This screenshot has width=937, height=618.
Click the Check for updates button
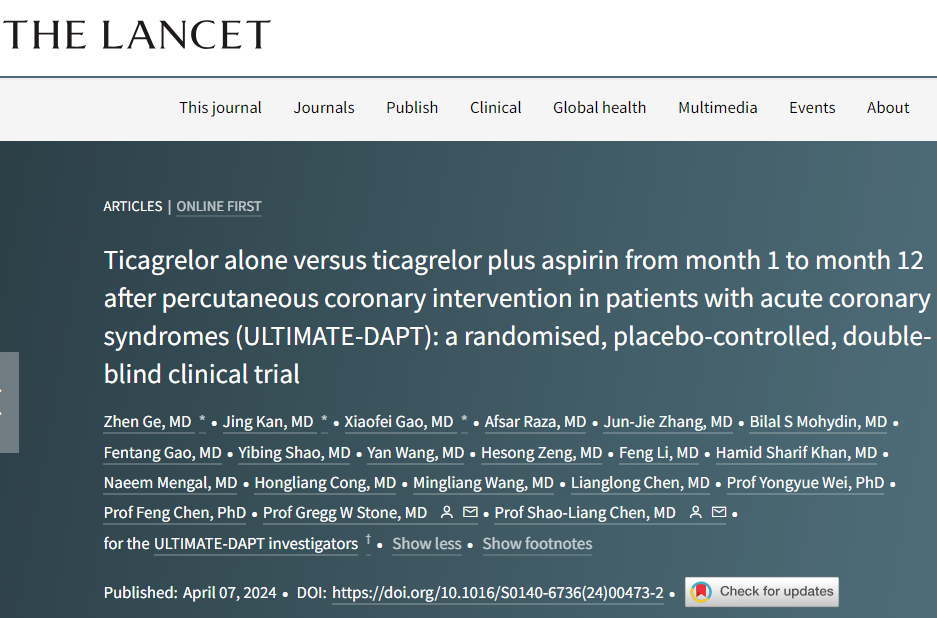point(762,592)
